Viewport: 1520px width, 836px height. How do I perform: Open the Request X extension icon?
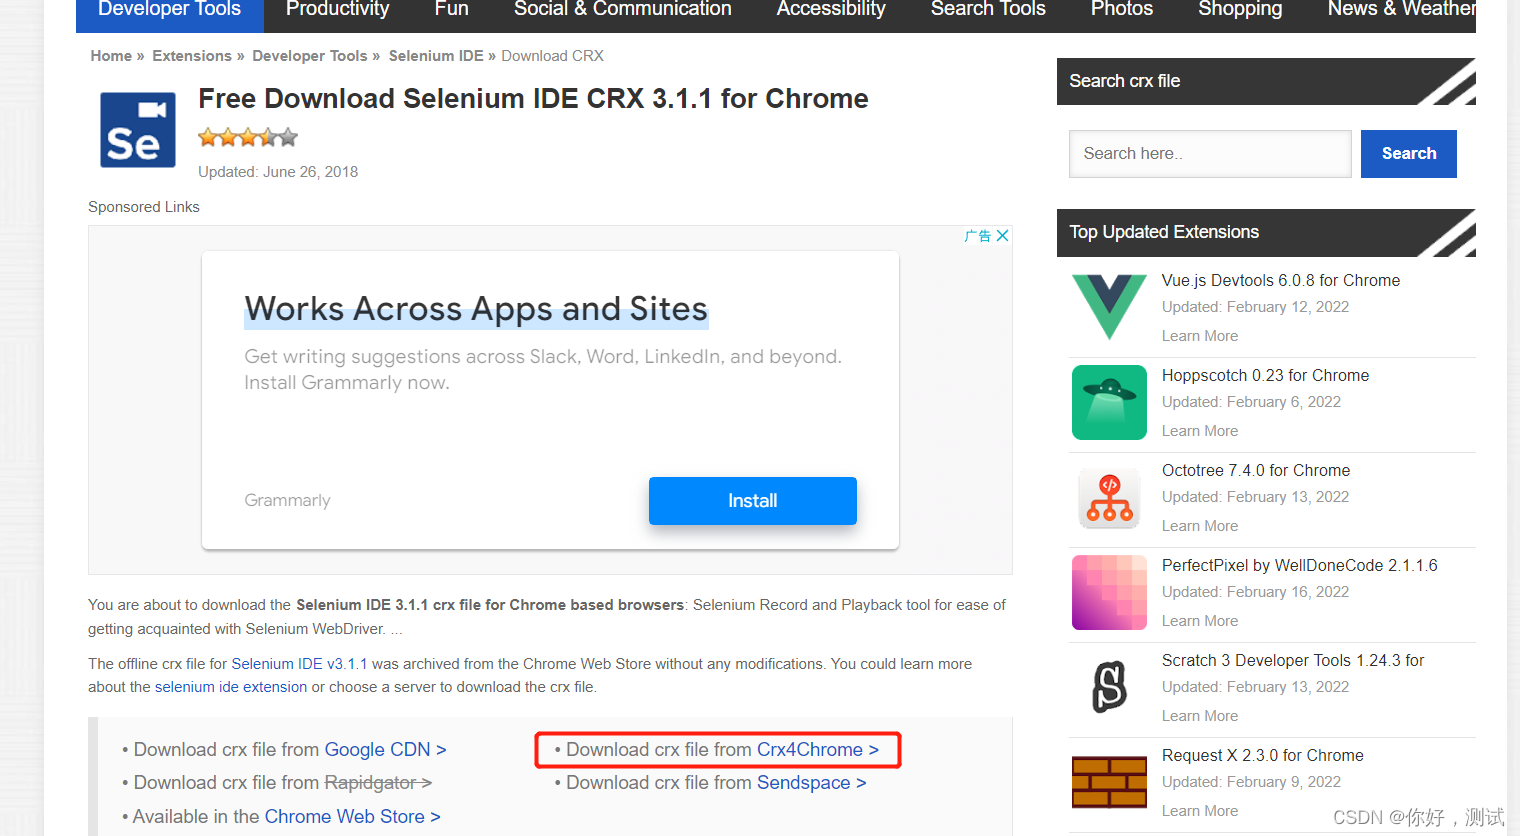coord(1109,783)
